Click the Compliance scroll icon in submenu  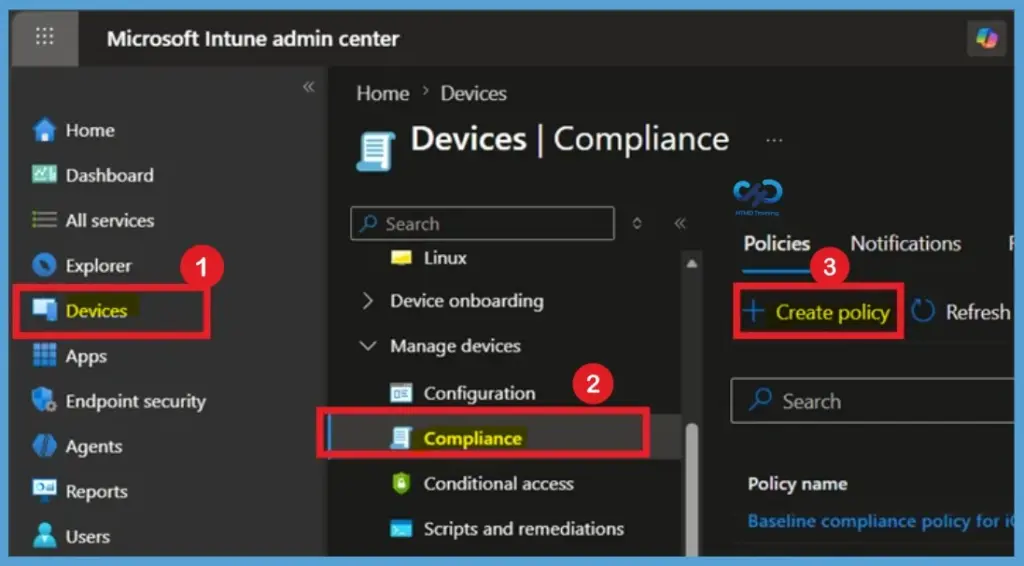[401, 438]
